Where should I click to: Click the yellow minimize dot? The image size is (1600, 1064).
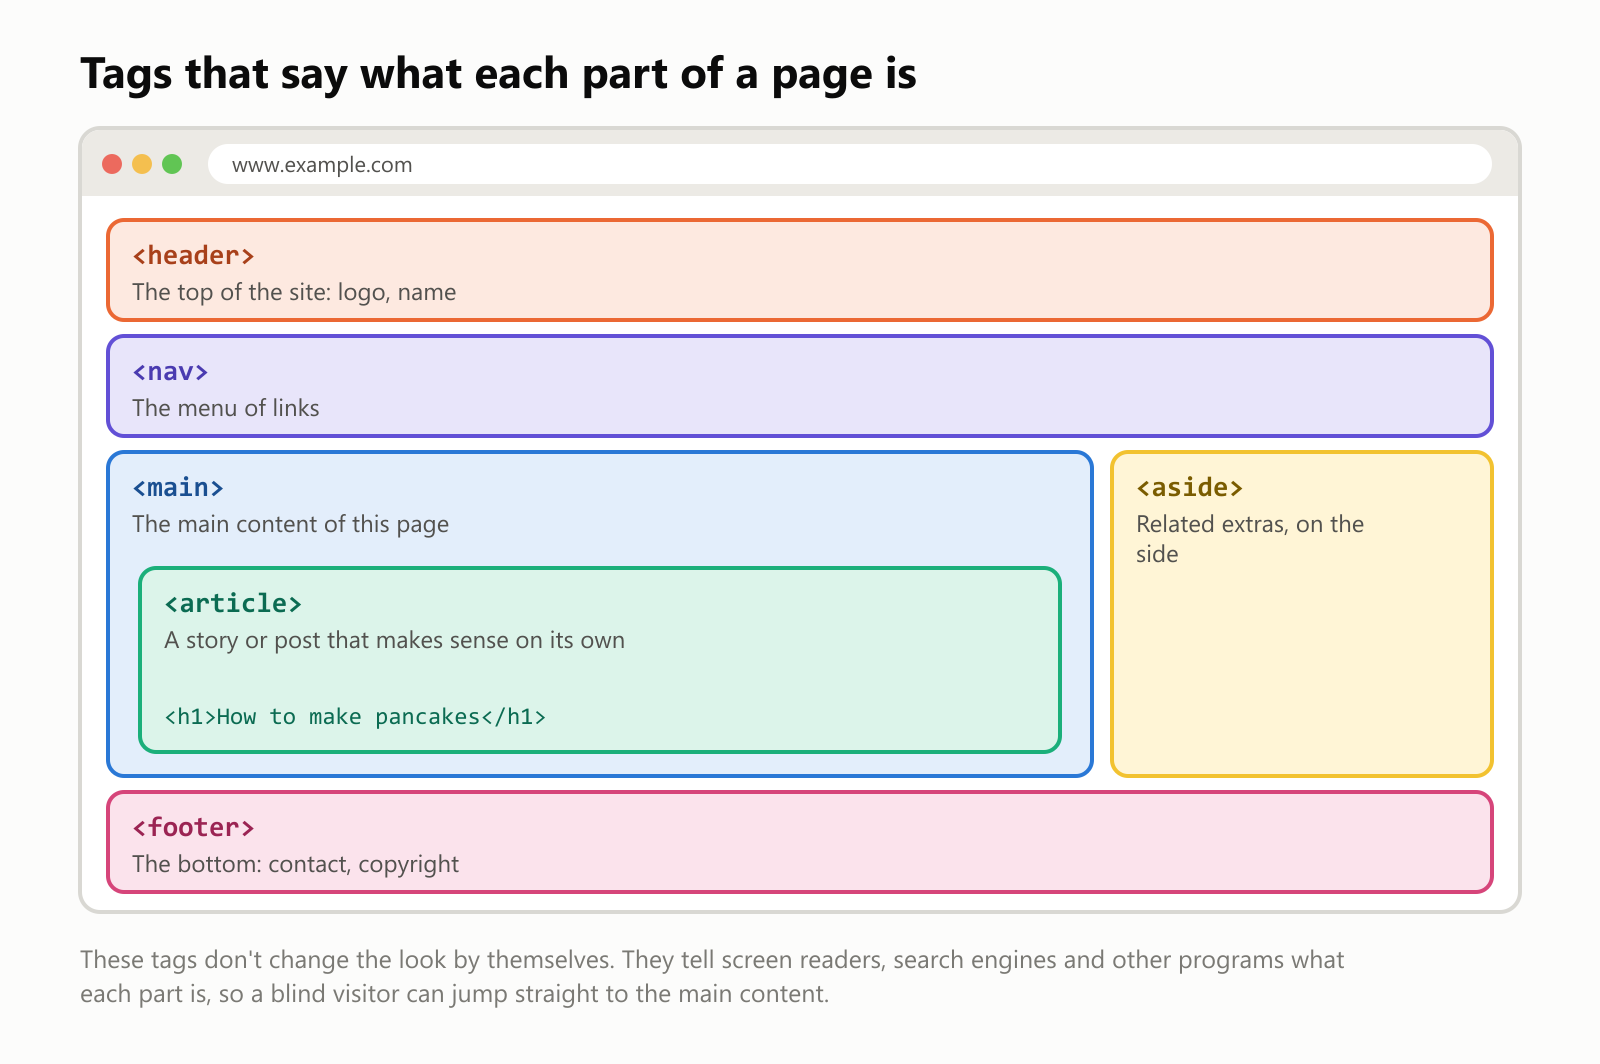[142, 164]
